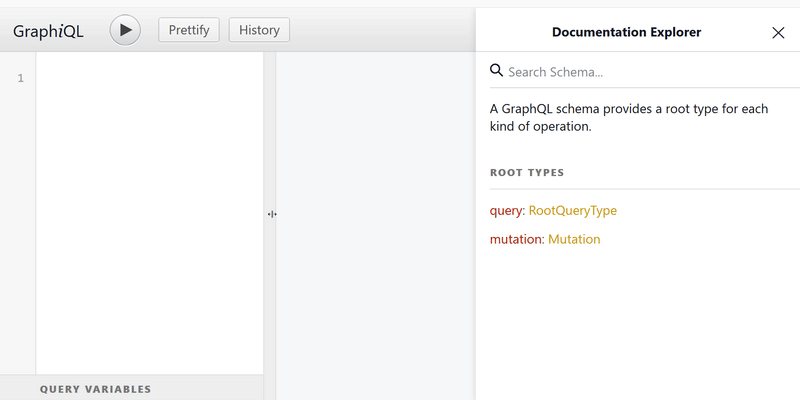Screen dimensions: 800x400
Task: Click the editor splitter drag handle
Action: (272, 214)
